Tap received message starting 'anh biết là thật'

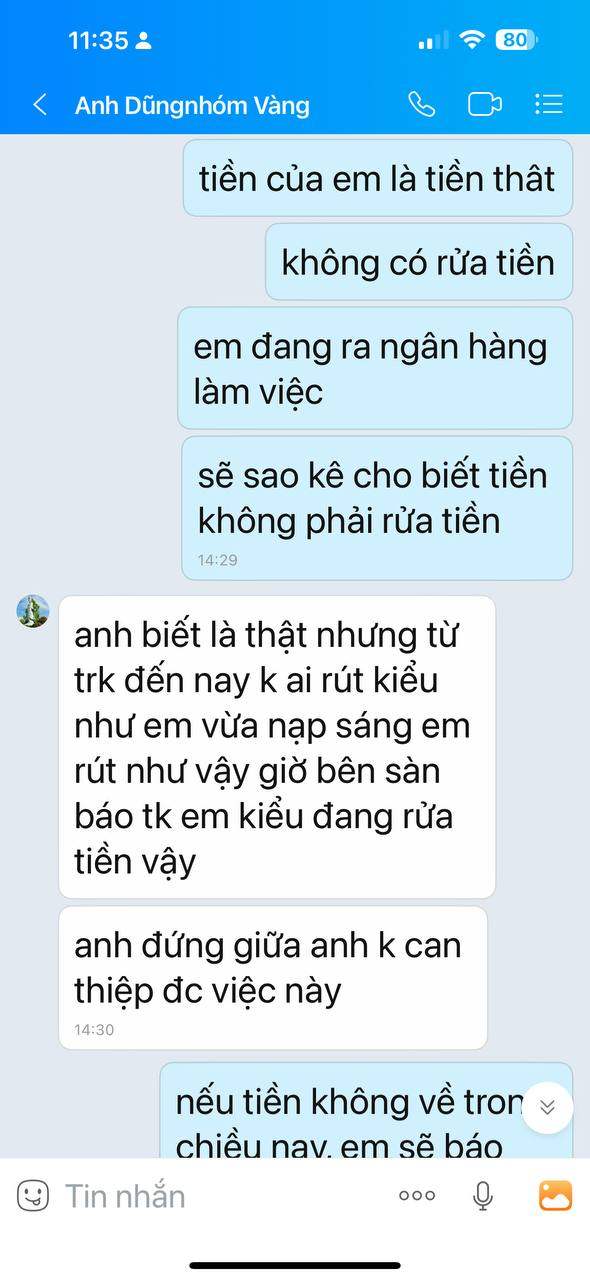tap(277, 747)
